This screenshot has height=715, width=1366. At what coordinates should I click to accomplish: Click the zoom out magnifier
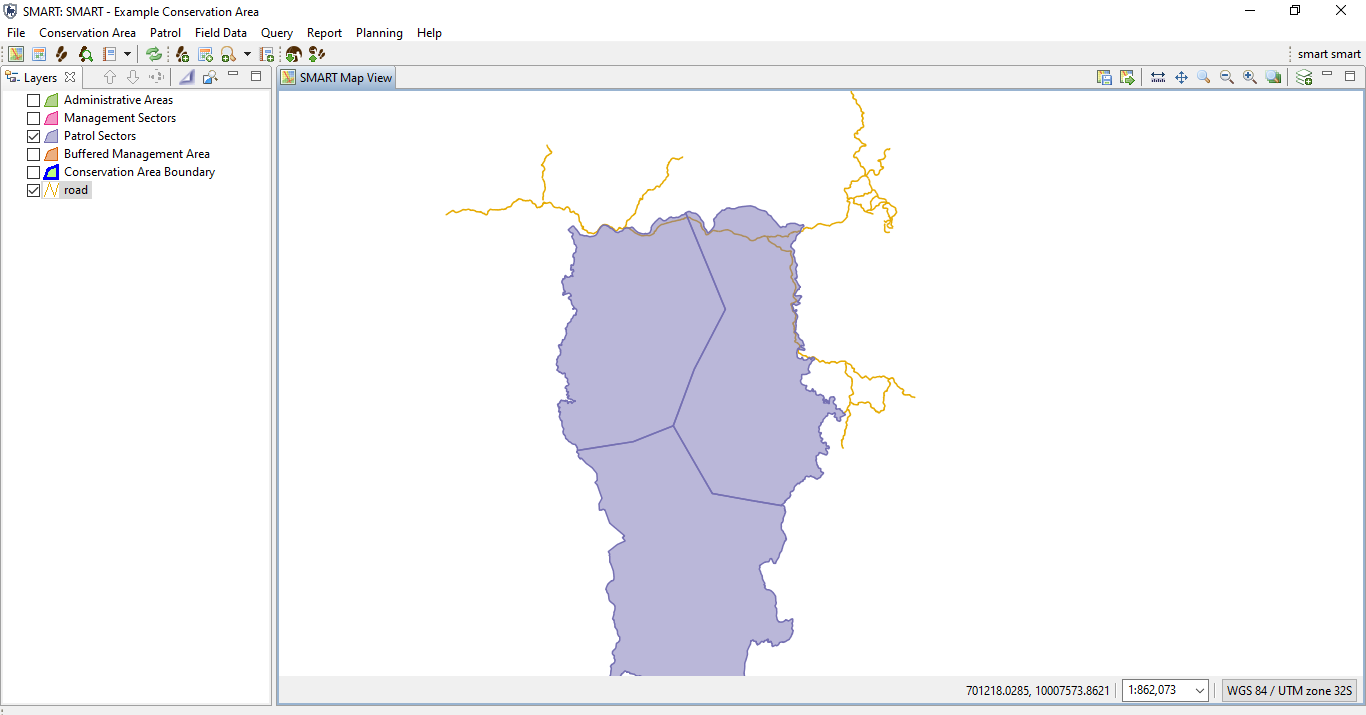pyautogui.click(x=1227, y=77)
